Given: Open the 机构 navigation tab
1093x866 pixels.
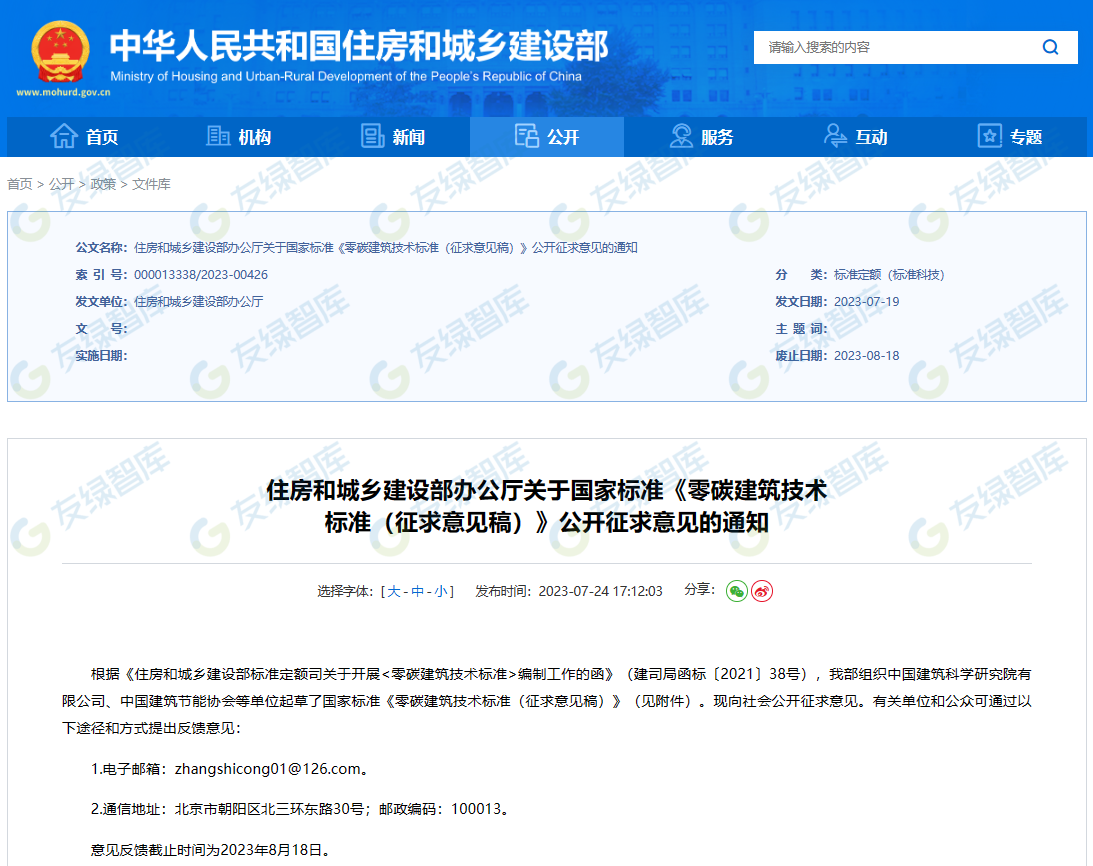Looking at the screenshot, I should click(x=239, y=137).
